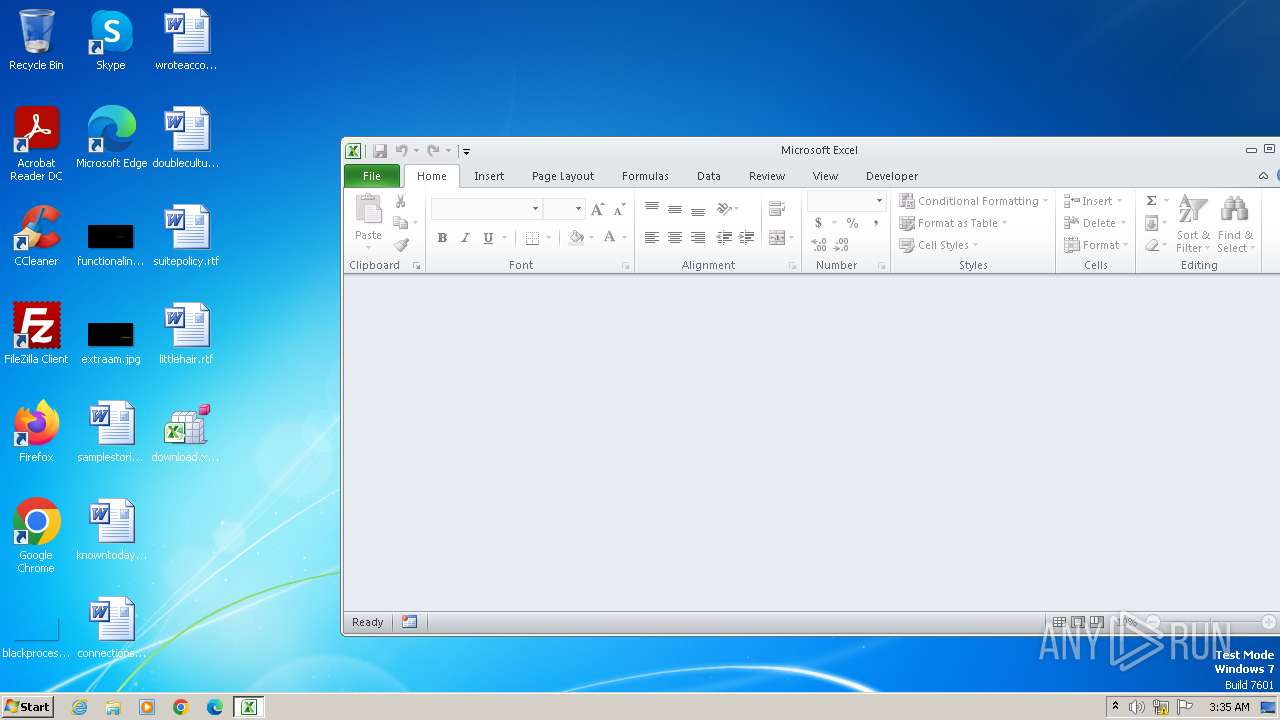Click Accounting Number Format dollar sign
This screenshot has width=1280, height=720.
tap(818, 223)
